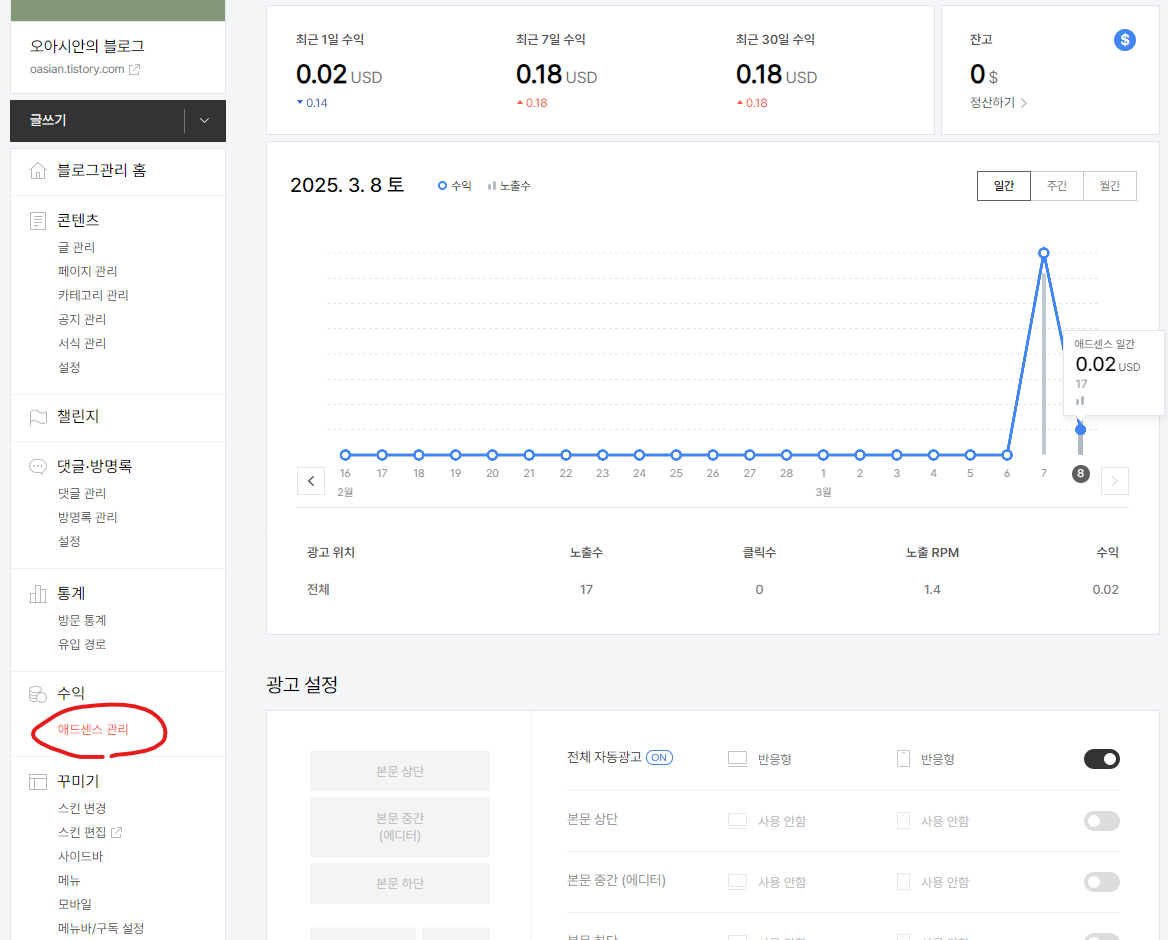Click the blog management home icon
Image resolution: width=1168 pixels, height=940 pixels.
coord(37,171)
